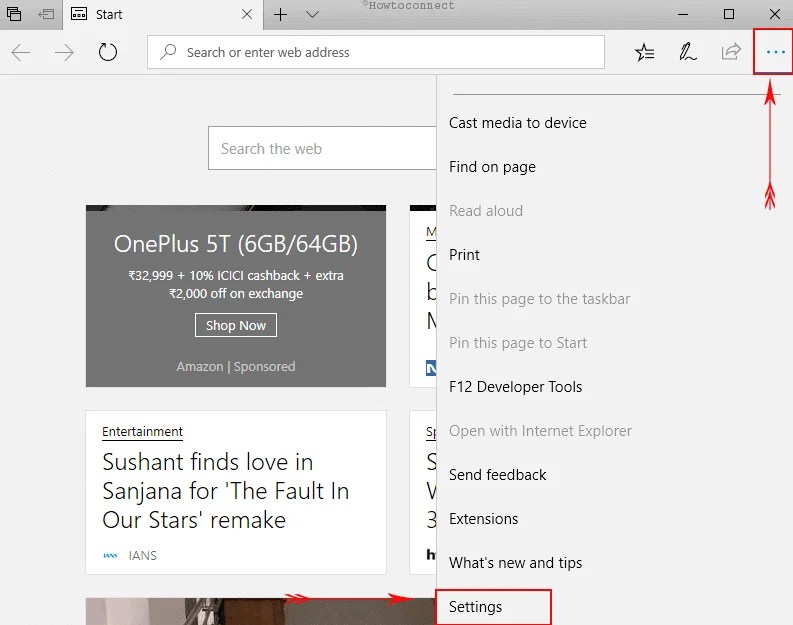Choose Find on page

[492, 167]
